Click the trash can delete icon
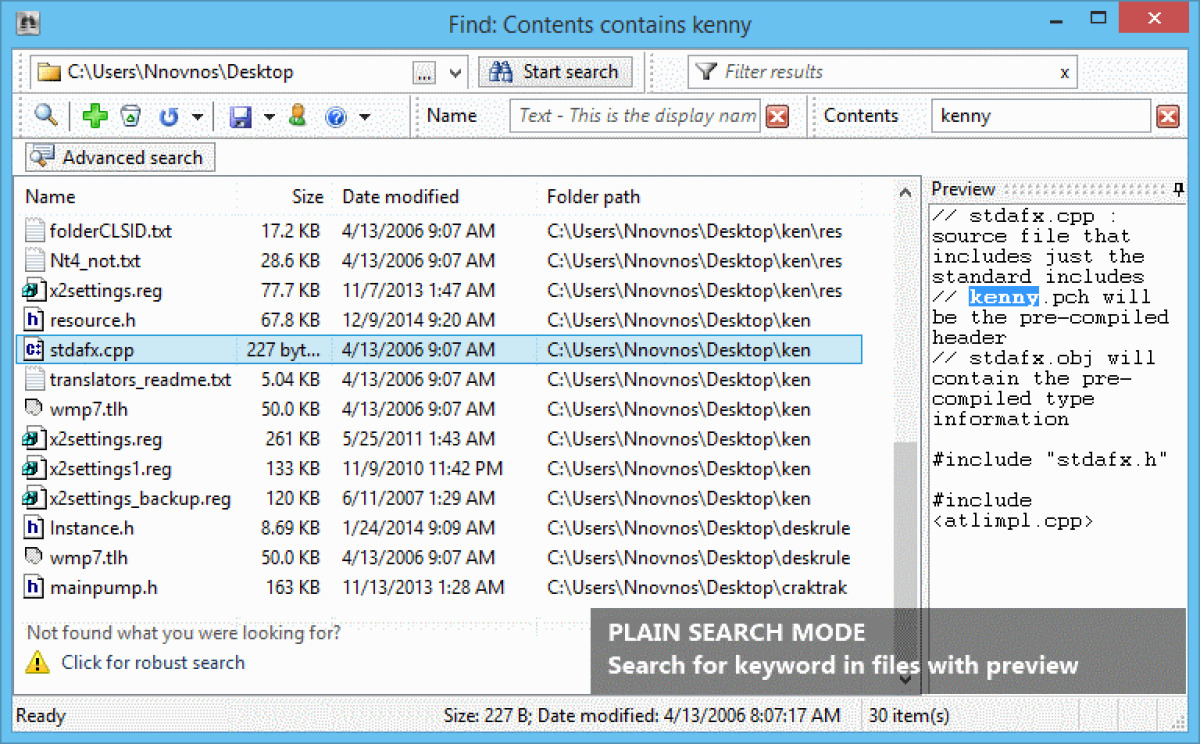This screenshot has width=1200, height=744. pos(131,116)
